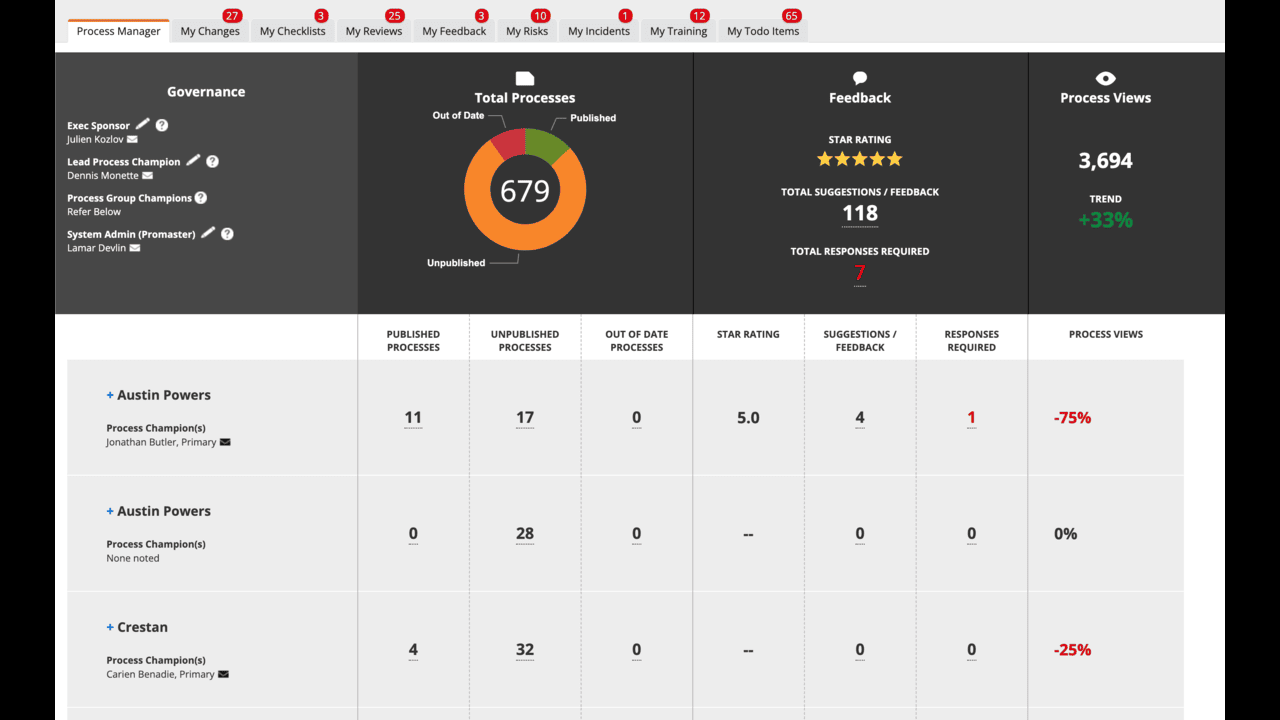1280x720 pixels.
Task: Click the Total Processes document icon
Action: [x=525, y=78]
